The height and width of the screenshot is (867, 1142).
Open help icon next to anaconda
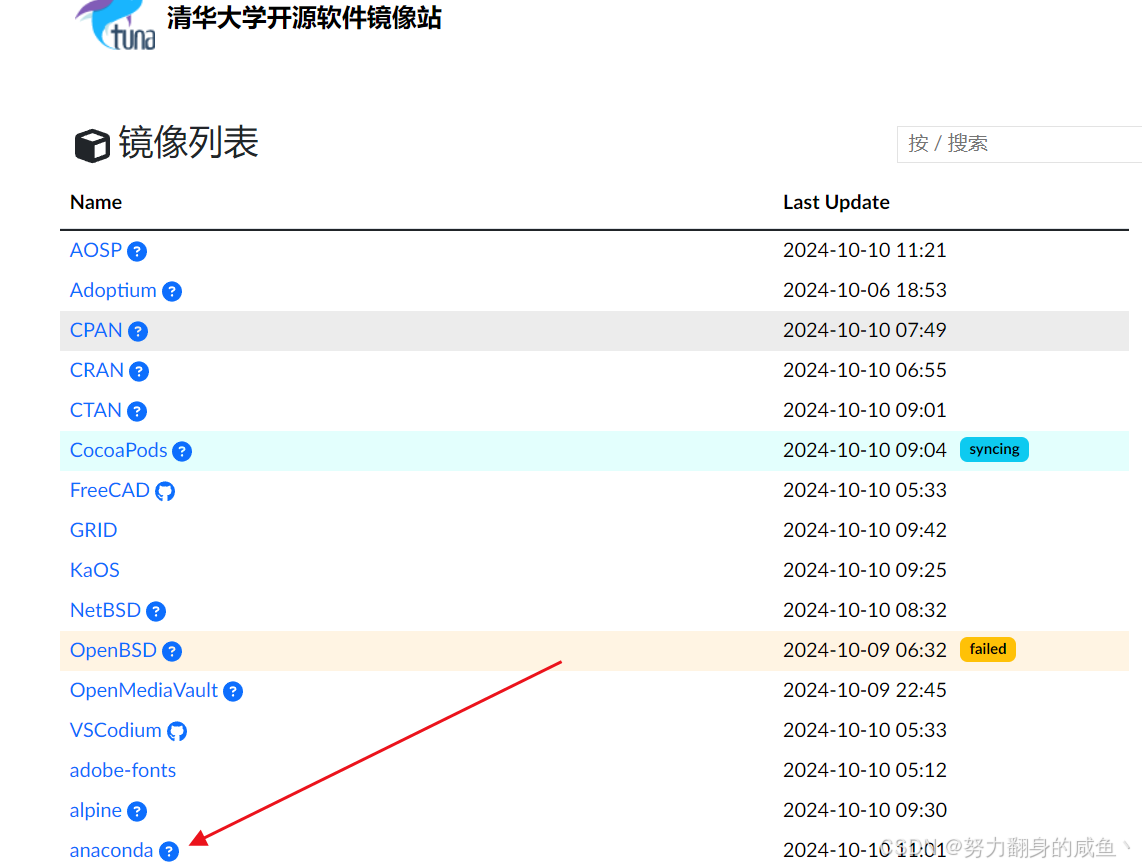[x=169, y=852]
